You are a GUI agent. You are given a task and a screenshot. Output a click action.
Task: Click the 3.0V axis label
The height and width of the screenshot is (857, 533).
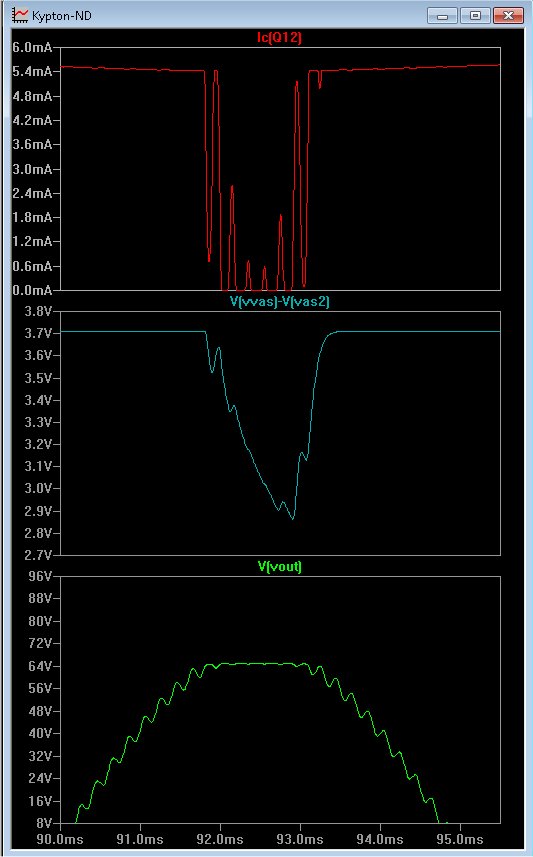coord(38,489)
